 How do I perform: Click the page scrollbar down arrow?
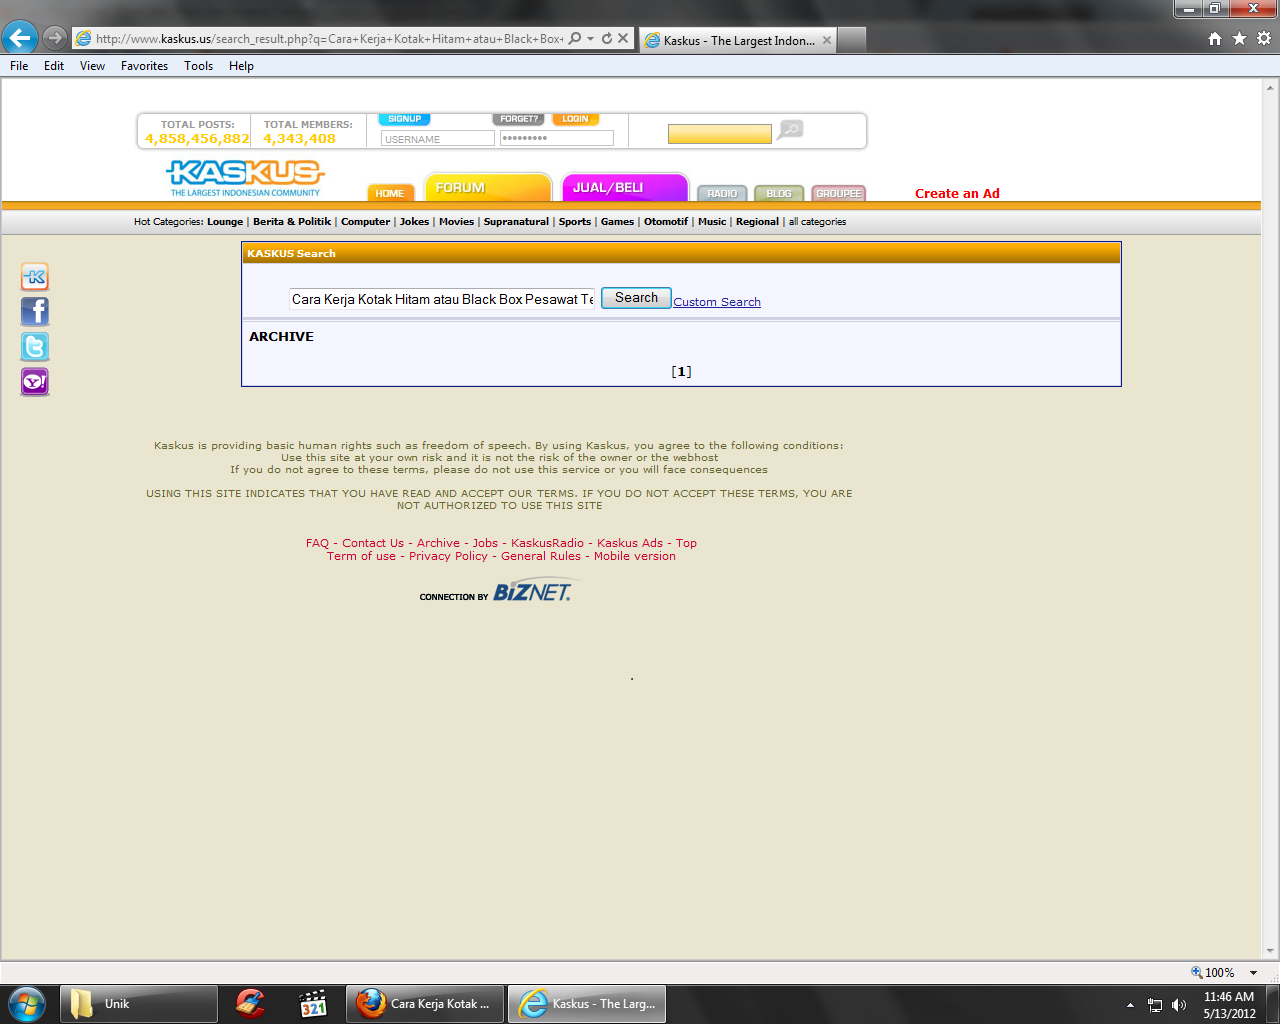[1270, 951]
